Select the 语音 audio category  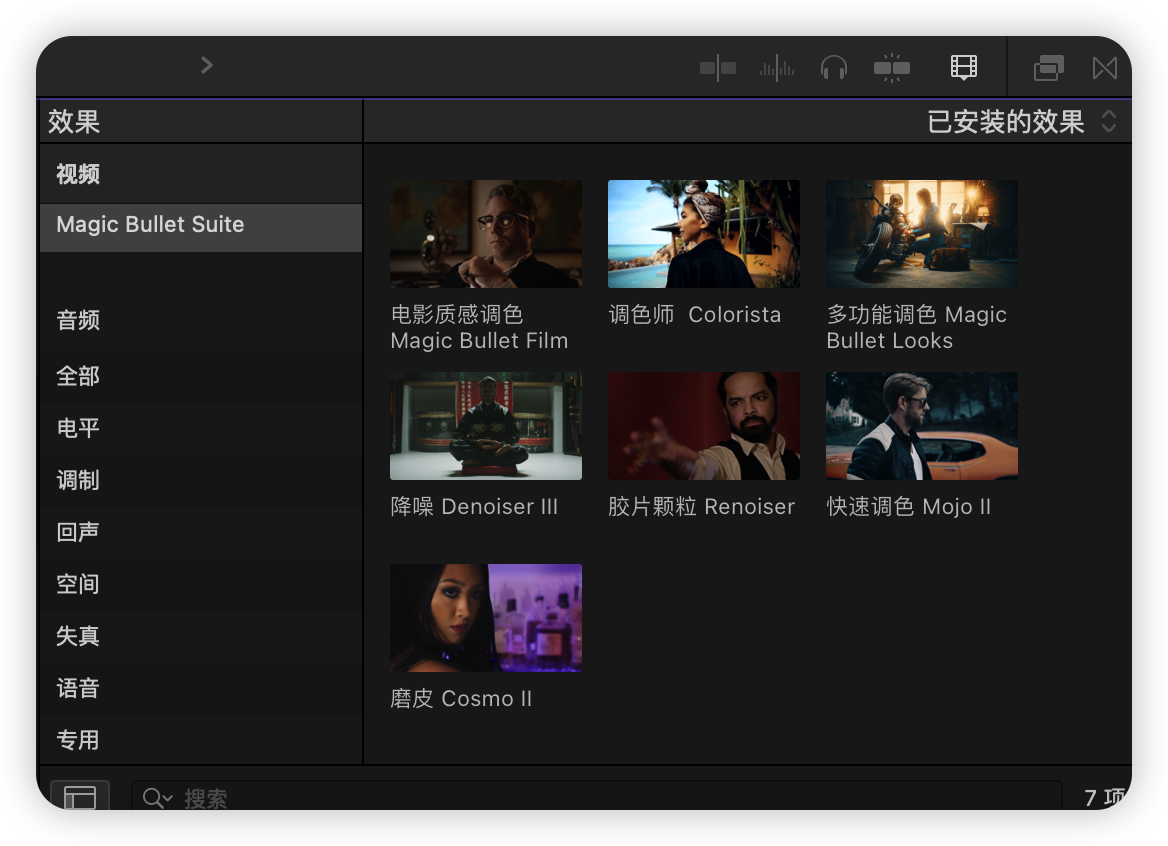pyautogui.click(x=201, y=688)
